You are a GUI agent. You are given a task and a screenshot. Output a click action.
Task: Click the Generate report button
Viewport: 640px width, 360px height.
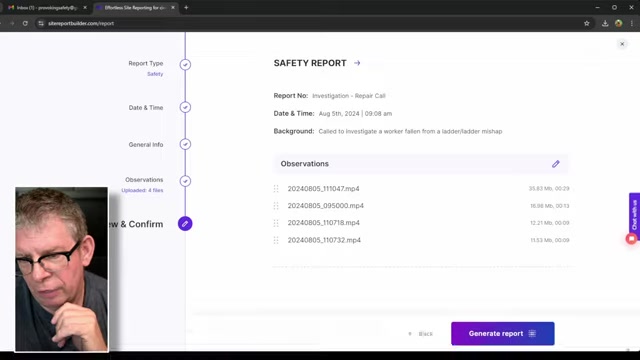pos(502,333)
